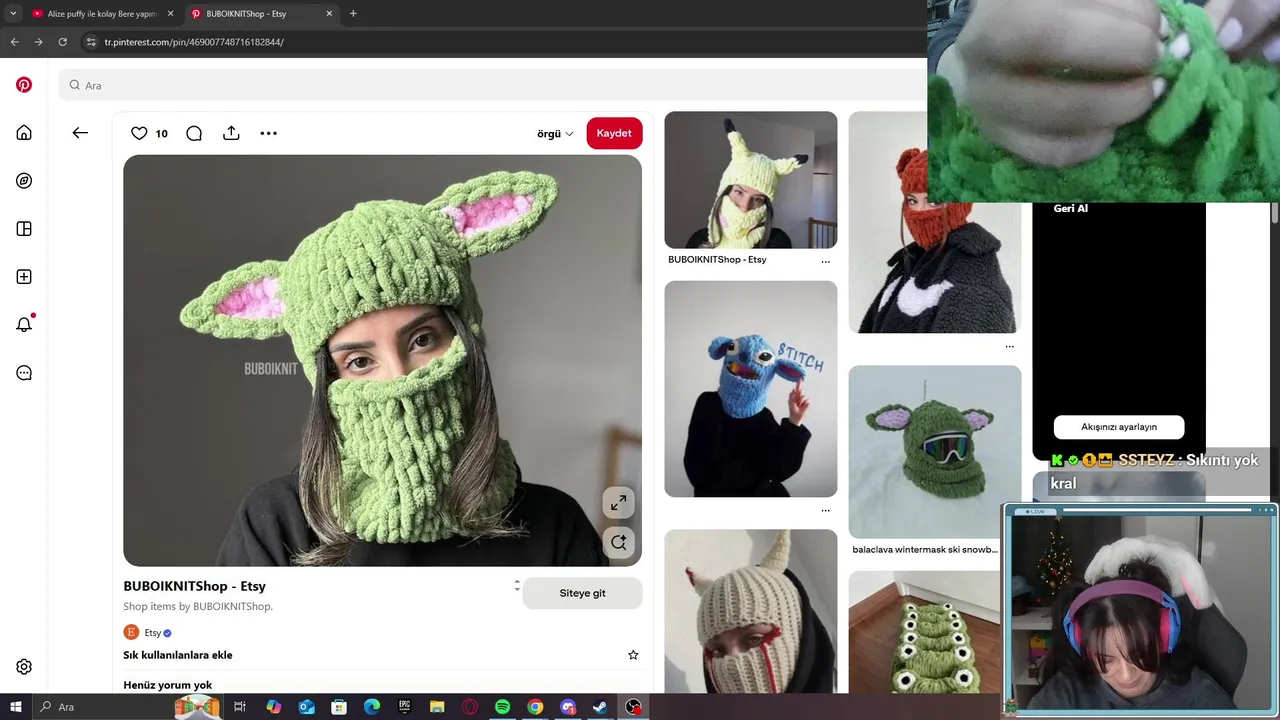The image size is (1280, 720).
Task: Open Steam from taskbar
Action: click(600, 707)
